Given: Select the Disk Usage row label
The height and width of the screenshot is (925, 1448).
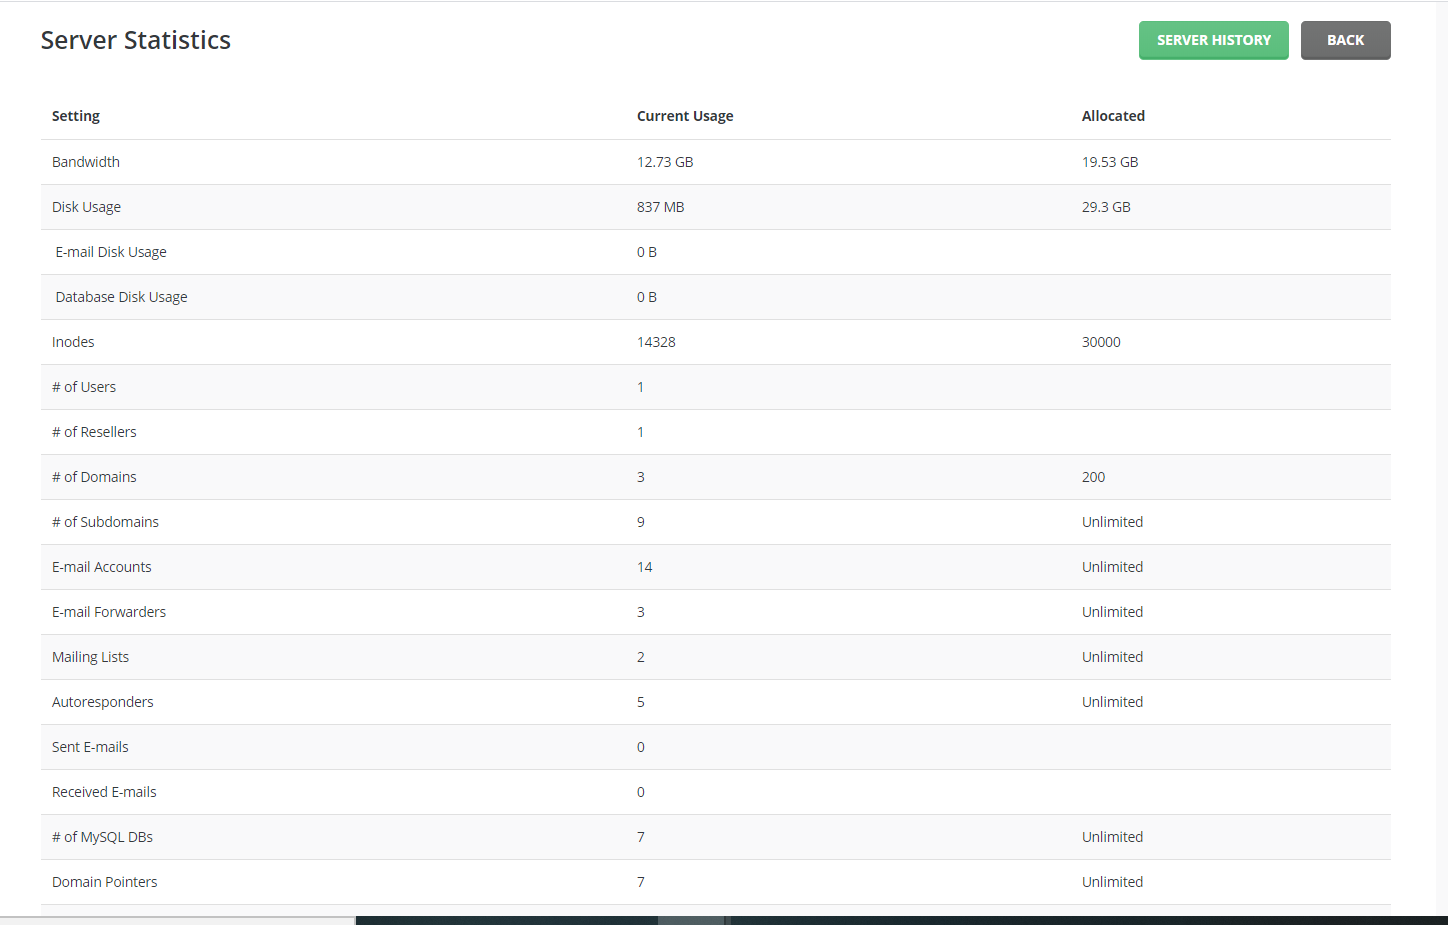Looking at the screenshot, I should pos(86,207).
